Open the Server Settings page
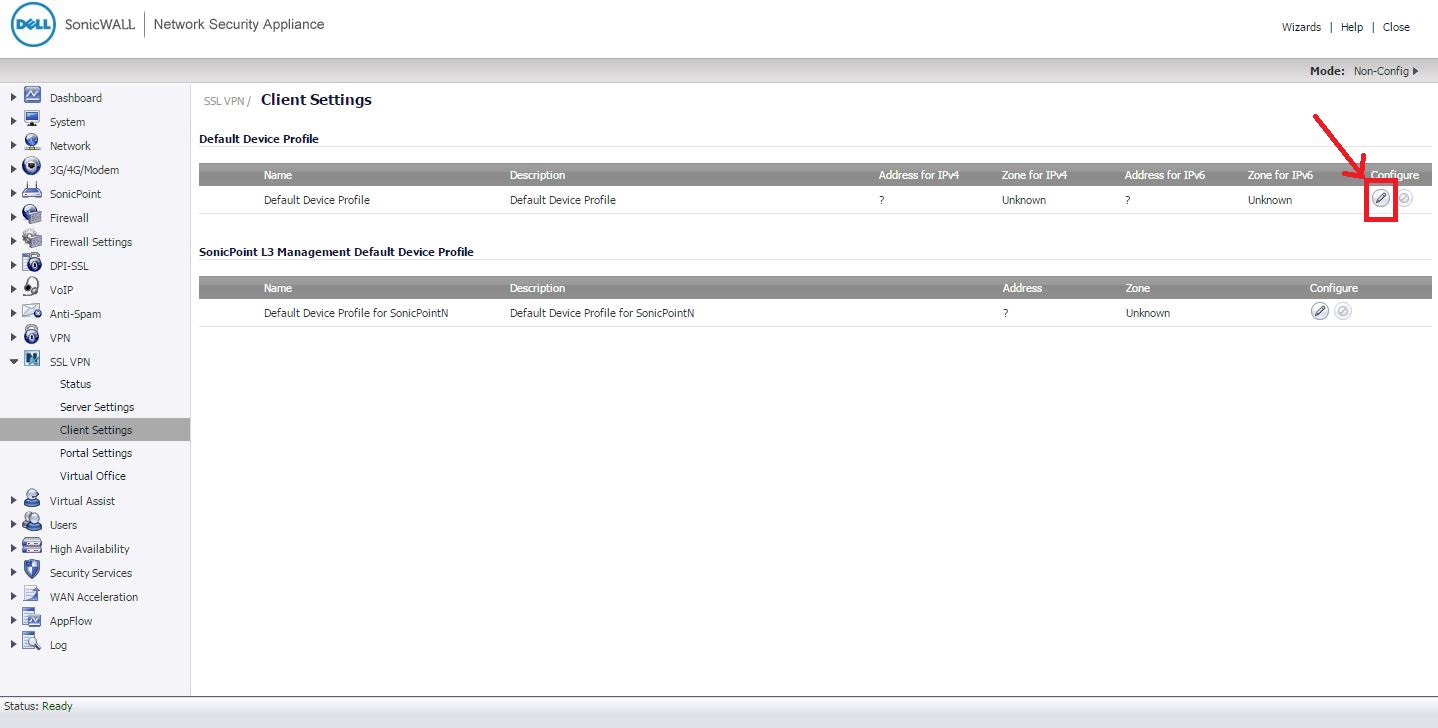1438x728 pixels. [x=96, y=407]
